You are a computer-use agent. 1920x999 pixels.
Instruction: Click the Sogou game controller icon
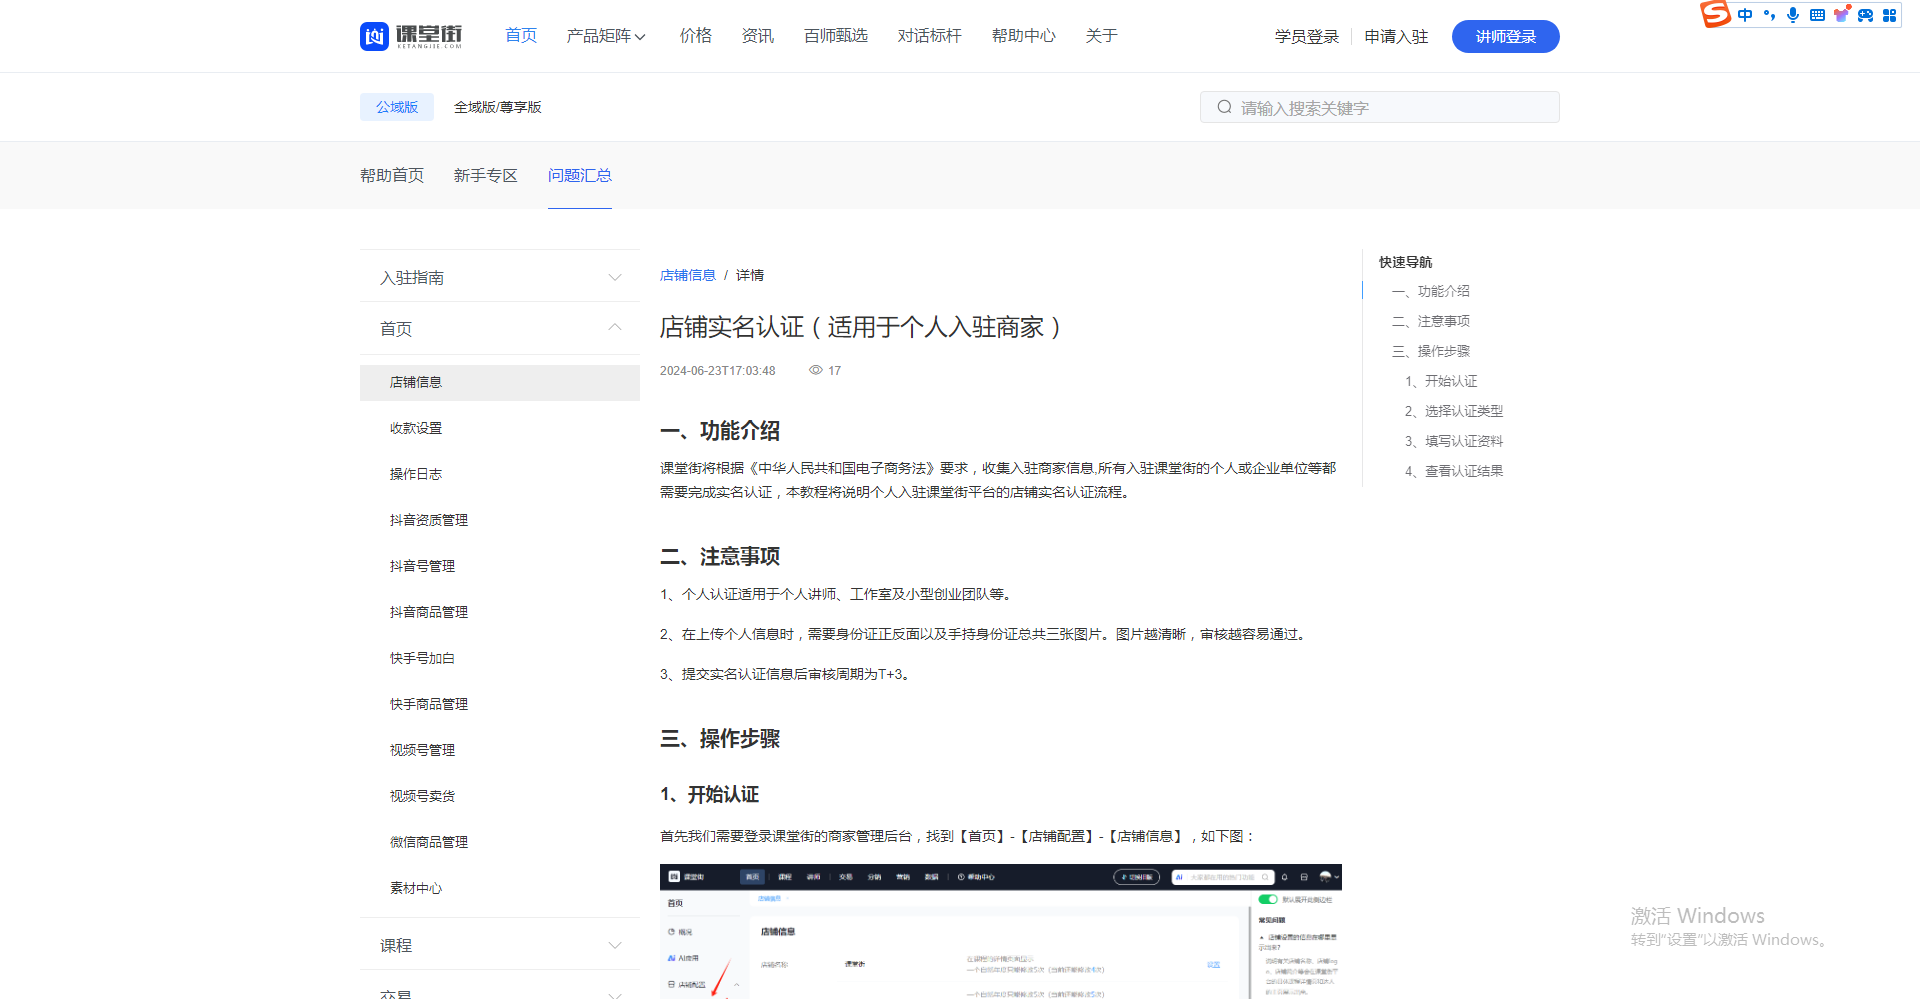point(1865,15)
